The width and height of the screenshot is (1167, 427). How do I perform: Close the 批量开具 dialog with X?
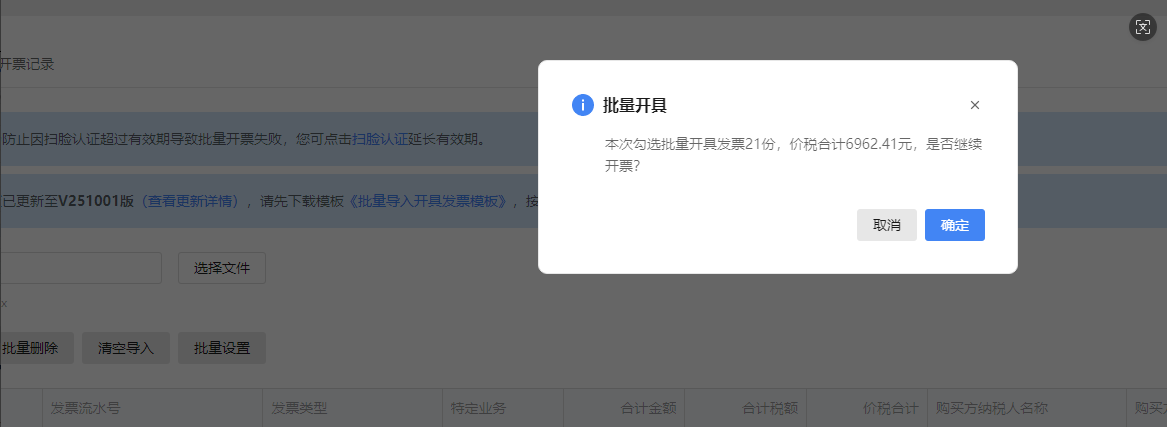tap(975, 105)
